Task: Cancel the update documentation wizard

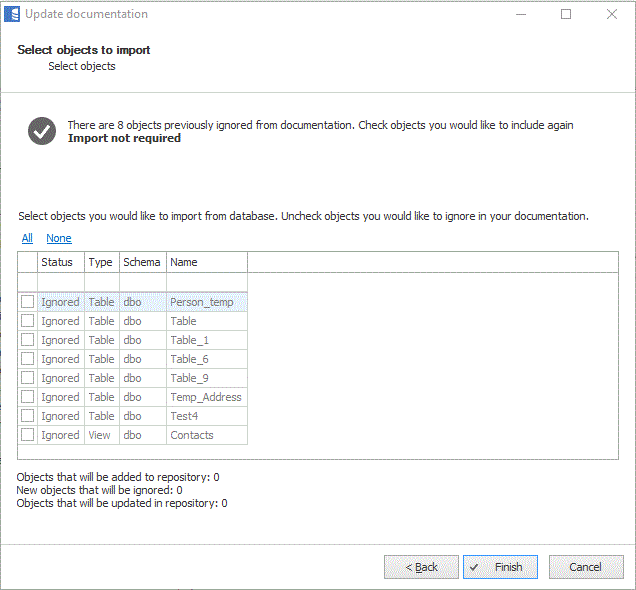Action: [x=586, y=567]
